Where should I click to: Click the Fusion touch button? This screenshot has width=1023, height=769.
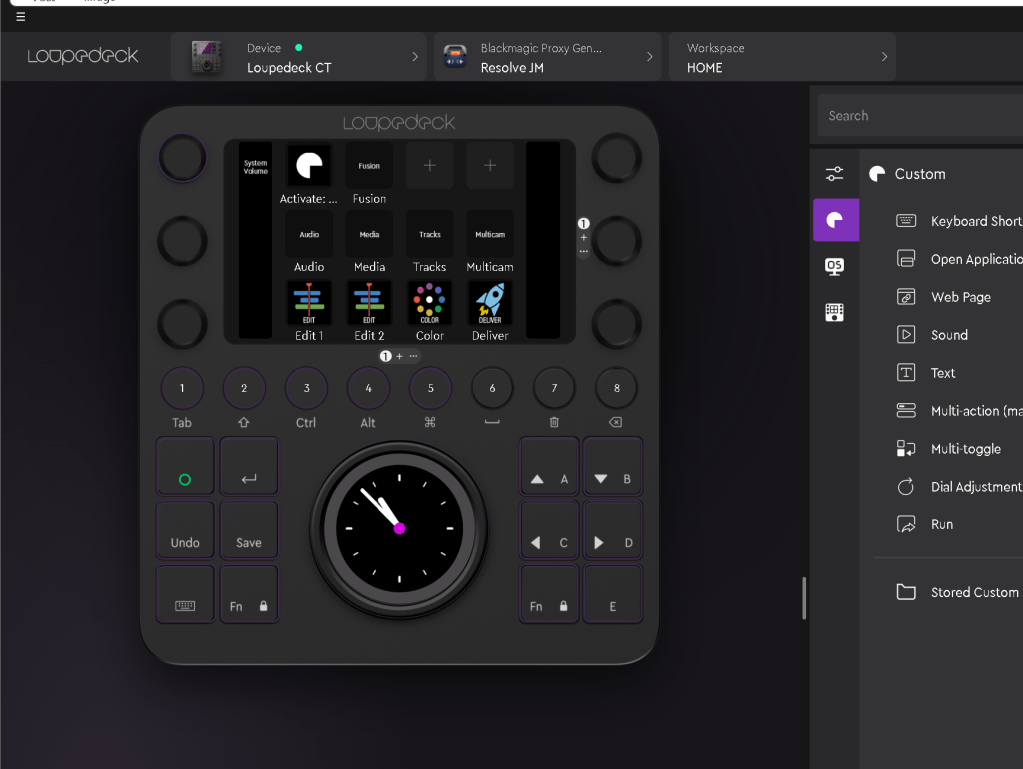pyautogui.click(x=369, y=166)
